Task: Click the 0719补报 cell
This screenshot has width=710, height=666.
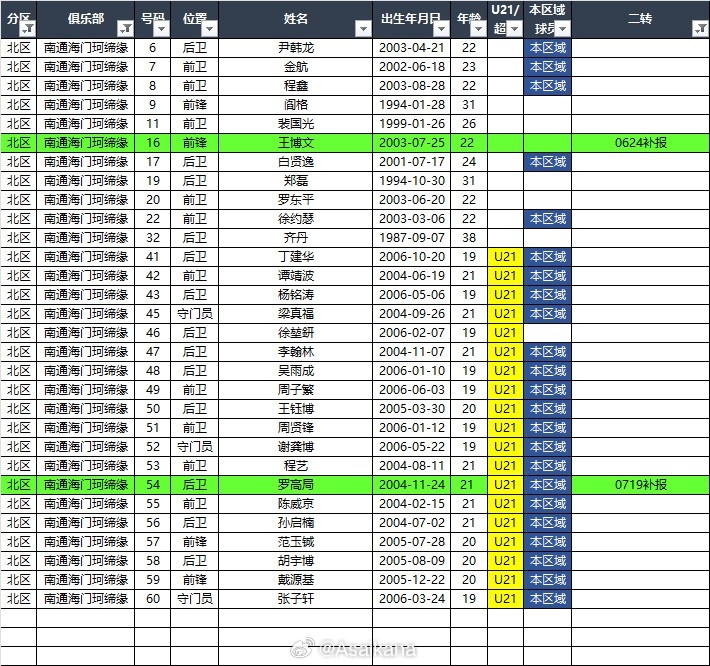Action: pyautogui.click(x=640, y=485)
